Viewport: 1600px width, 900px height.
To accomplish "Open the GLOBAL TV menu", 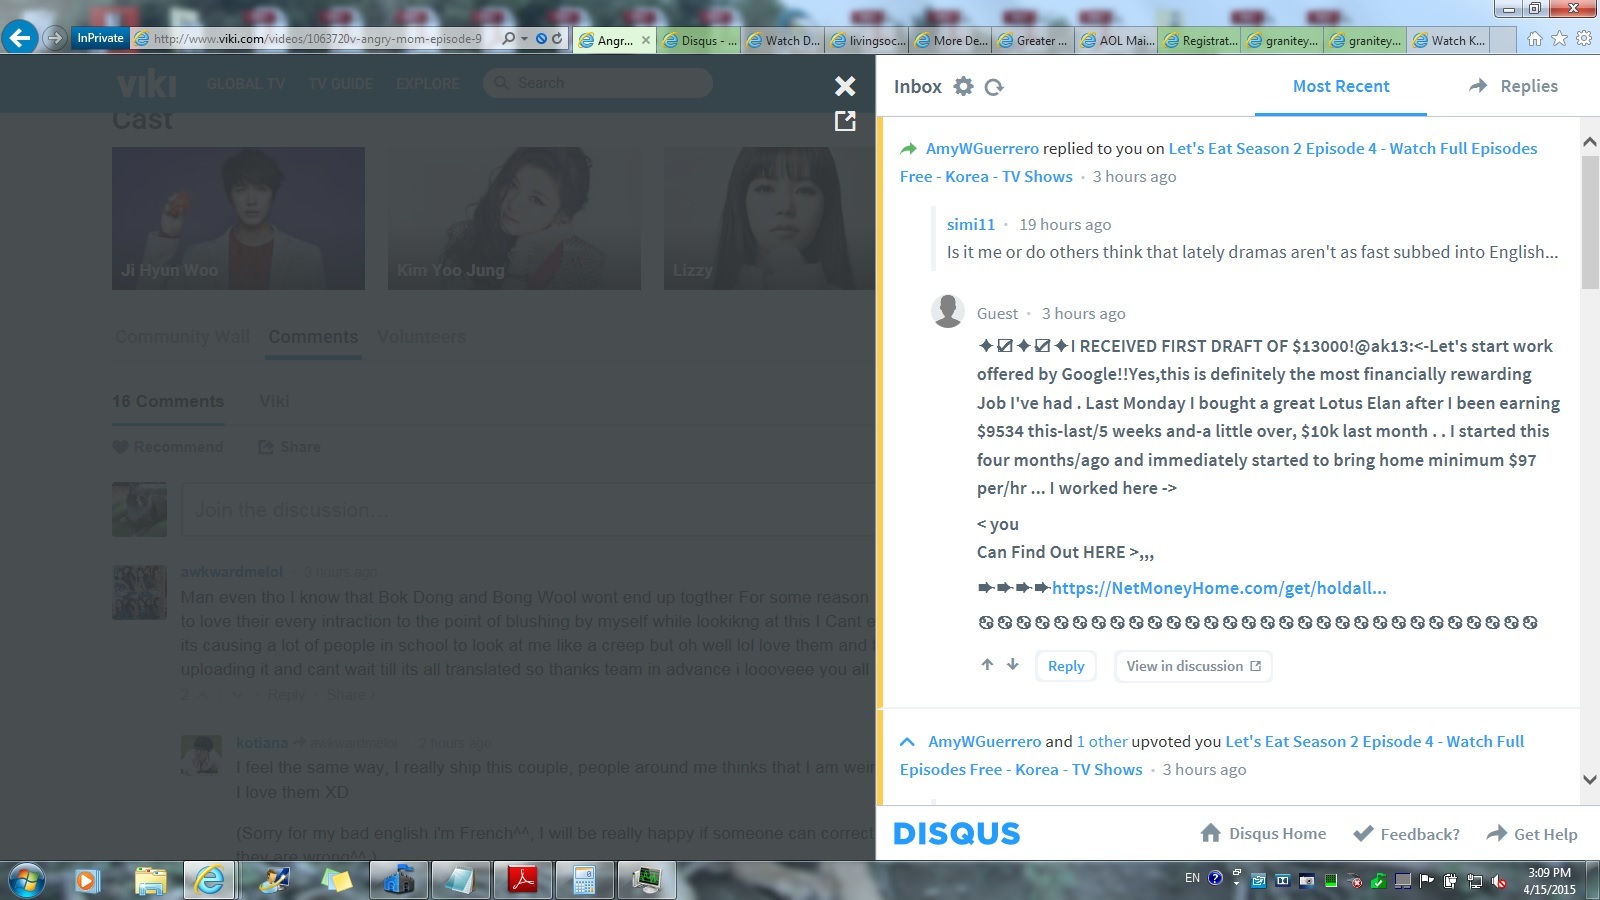I will 246,84.
